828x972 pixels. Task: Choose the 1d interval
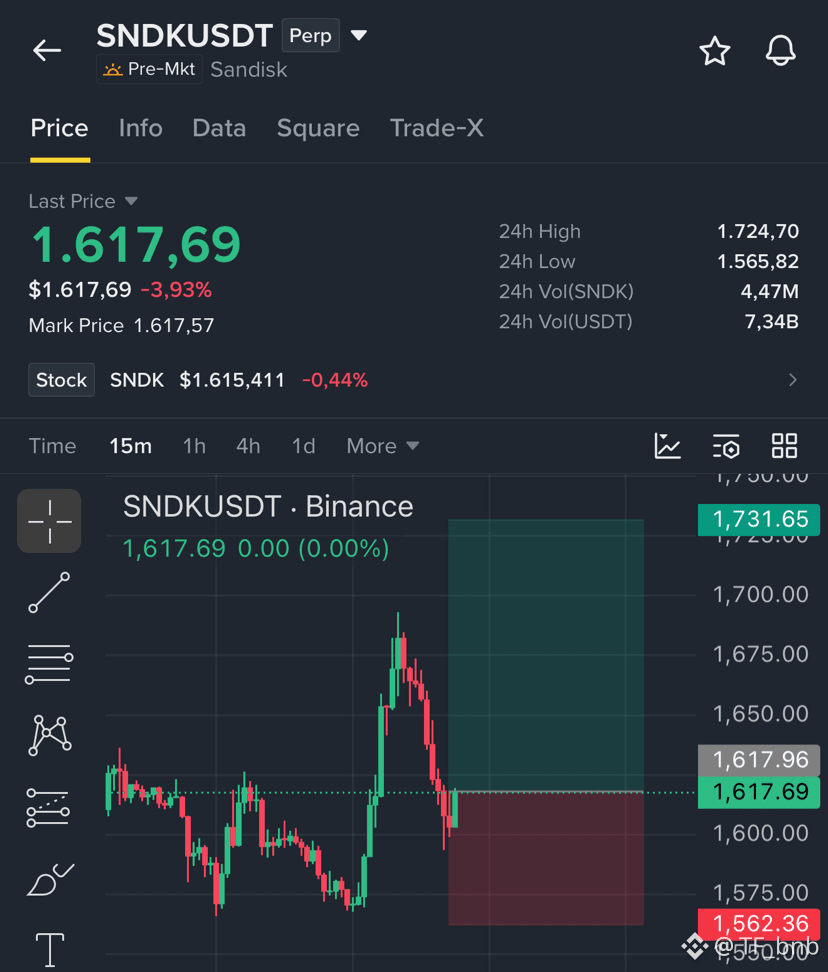click(304, 446)
